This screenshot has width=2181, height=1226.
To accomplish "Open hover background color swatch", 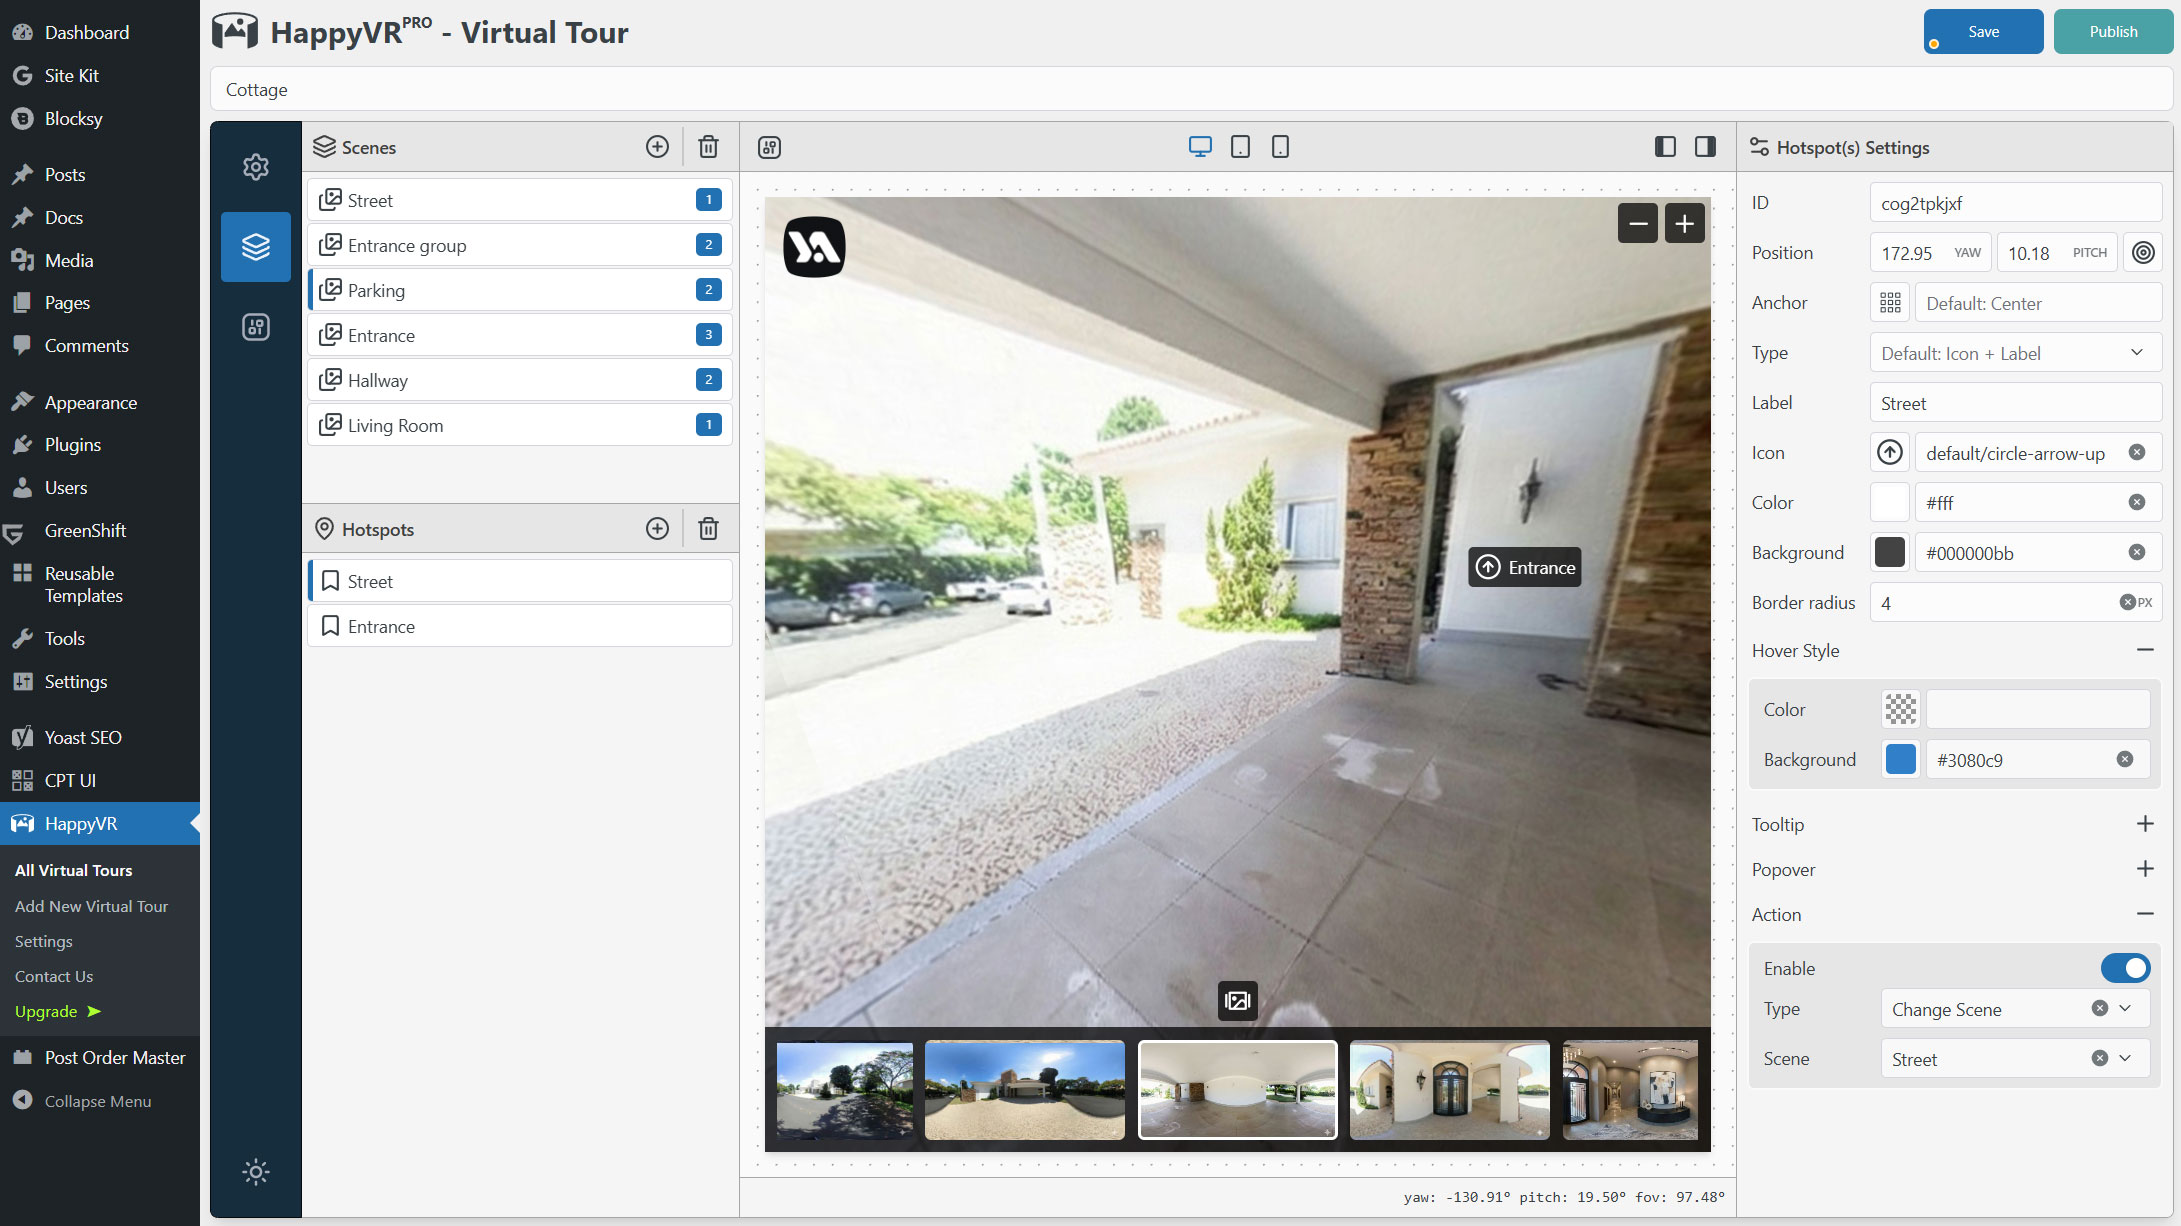I will [x=1900, y=760].
